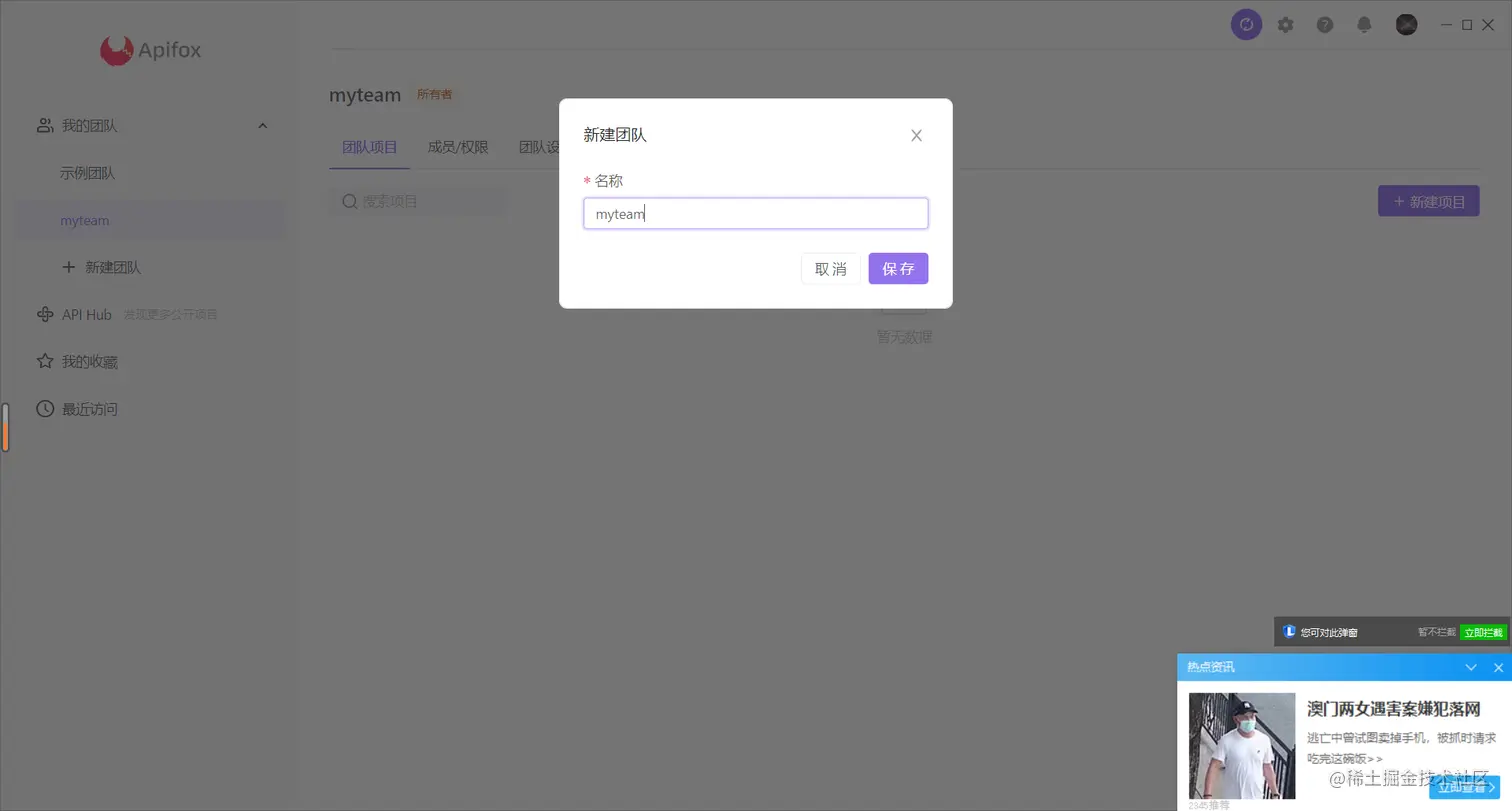Open the notifications bell icon
Image resolution: width=1512 pixels, height=811 pixels.
click(x=1364, y=24)
